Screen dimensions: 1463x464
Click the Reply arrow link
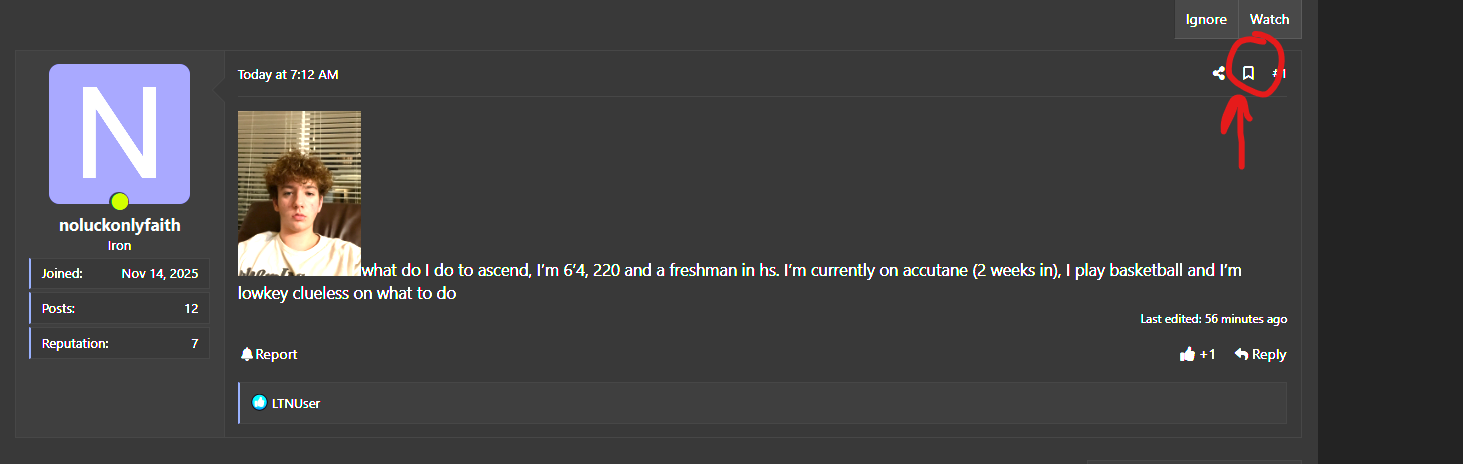click(x=1260, y=354)
